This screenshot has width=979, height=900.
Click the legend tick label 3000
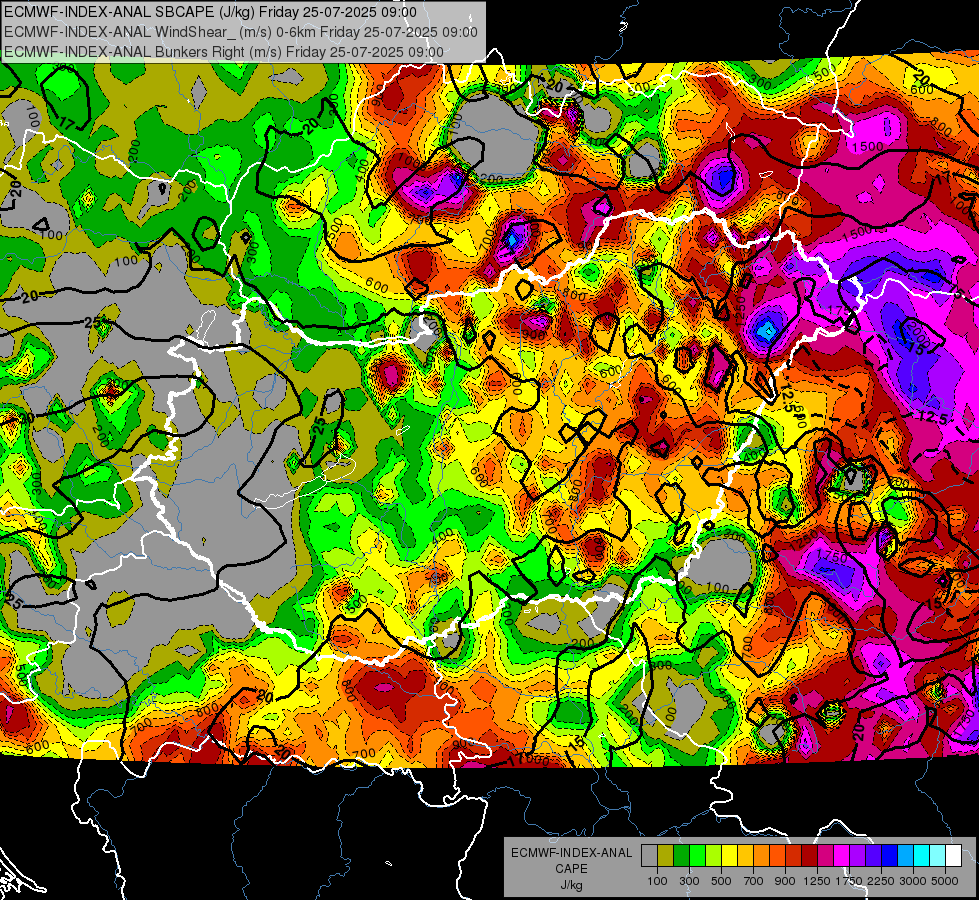913,881
